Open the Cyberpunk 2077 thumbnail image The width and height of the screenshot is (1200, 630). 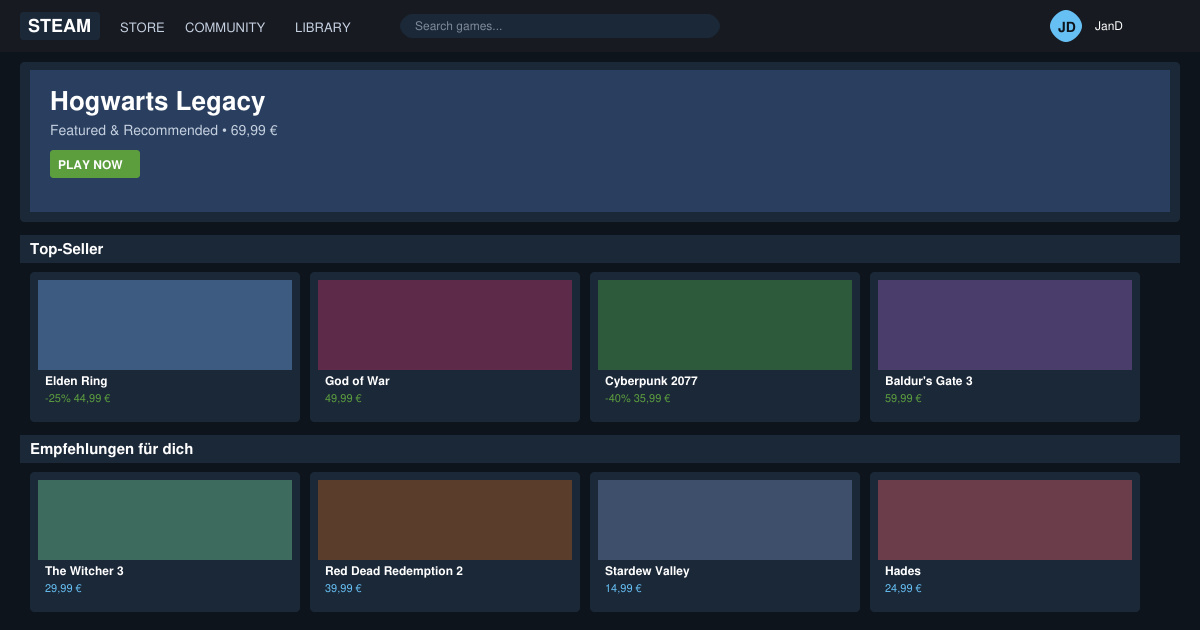point(725,325)
